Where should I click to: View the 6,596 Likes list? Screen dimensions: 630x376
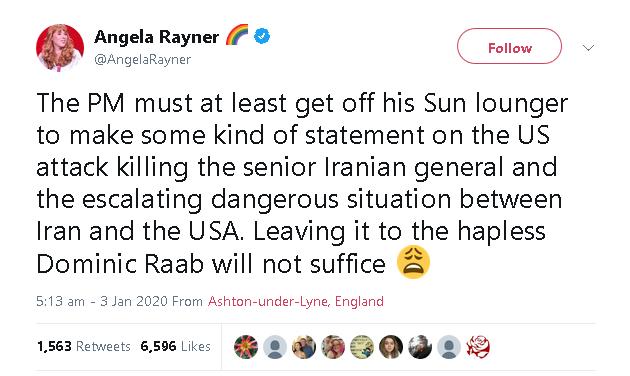(176, 346)
